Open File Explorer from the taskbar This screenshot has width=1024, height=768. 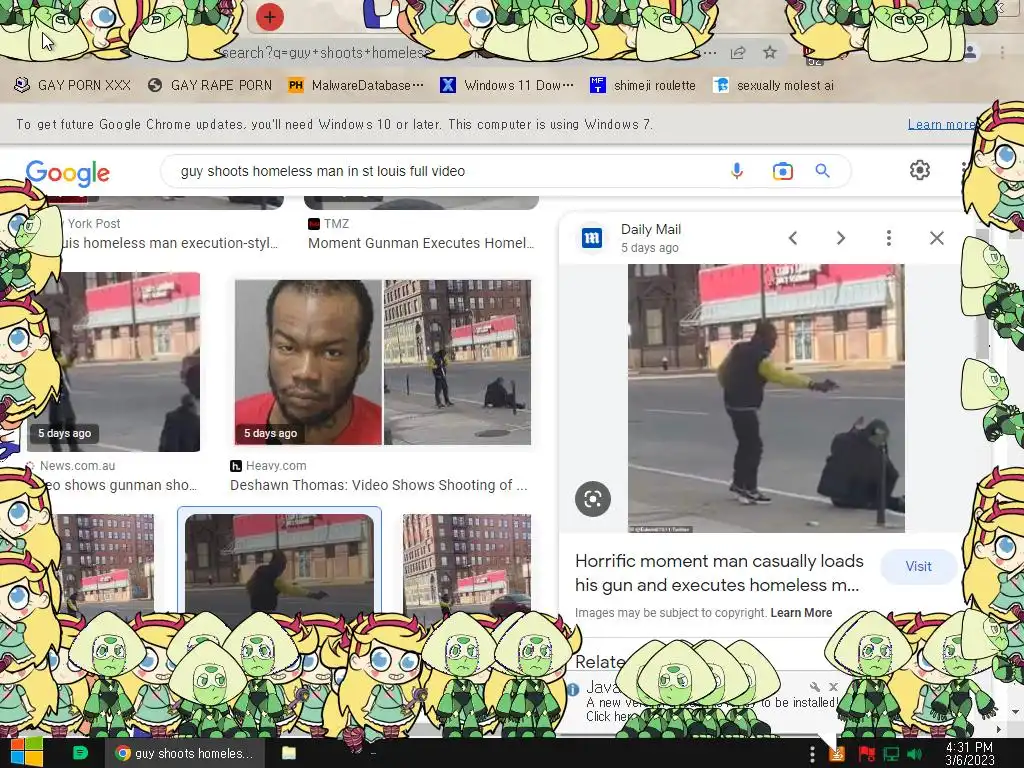tap(289, 753)
